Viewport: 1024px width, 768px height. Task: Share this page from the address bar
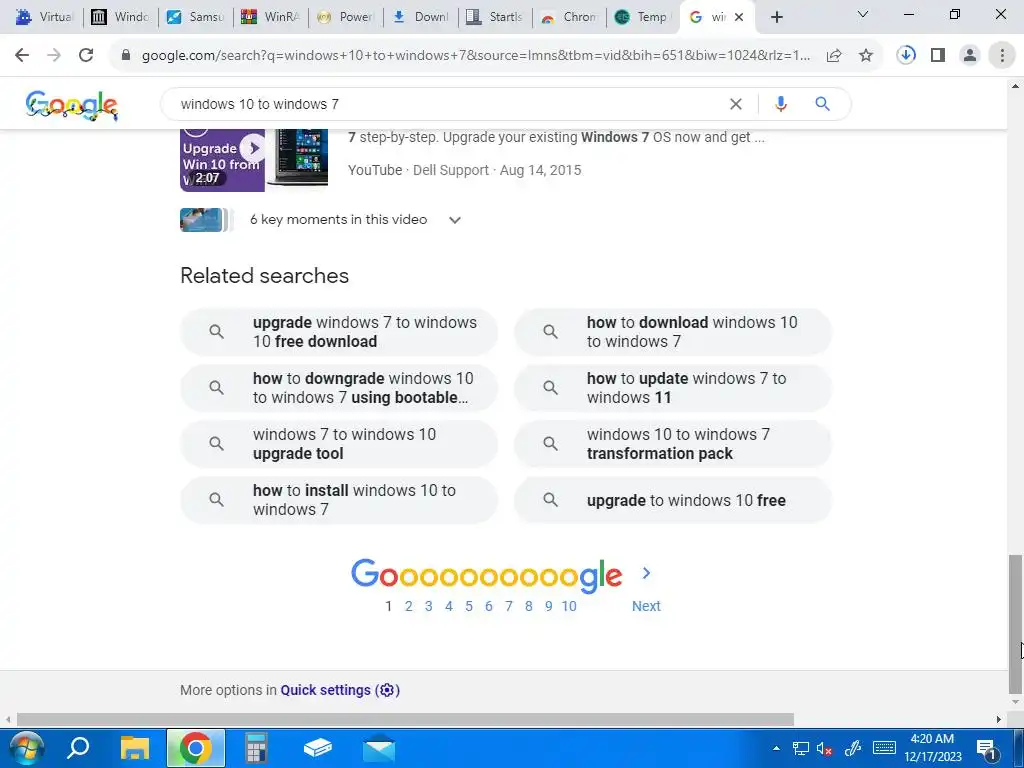(x=833, y=56)
